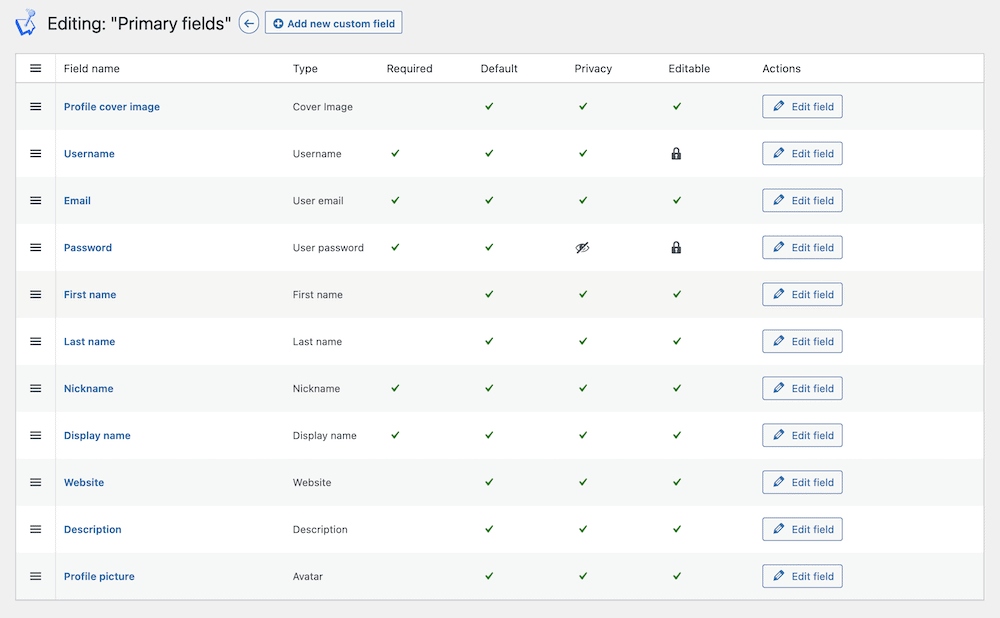Open the Username field name link
Viewport: 1000px width, 618px height.
[89, 154]
